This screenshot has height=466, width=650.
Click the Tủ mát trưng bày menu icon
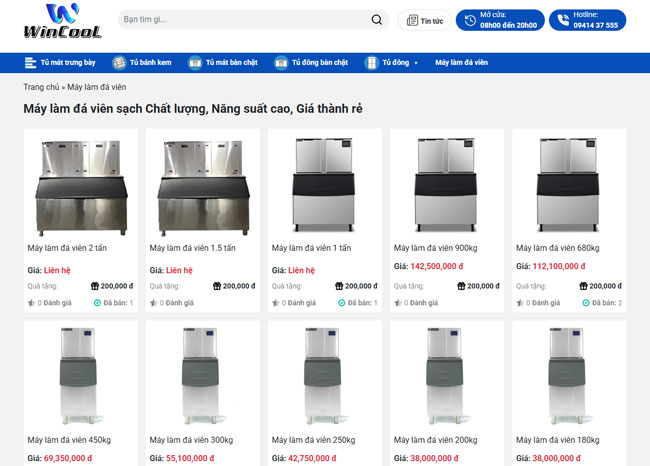(30, 63)
